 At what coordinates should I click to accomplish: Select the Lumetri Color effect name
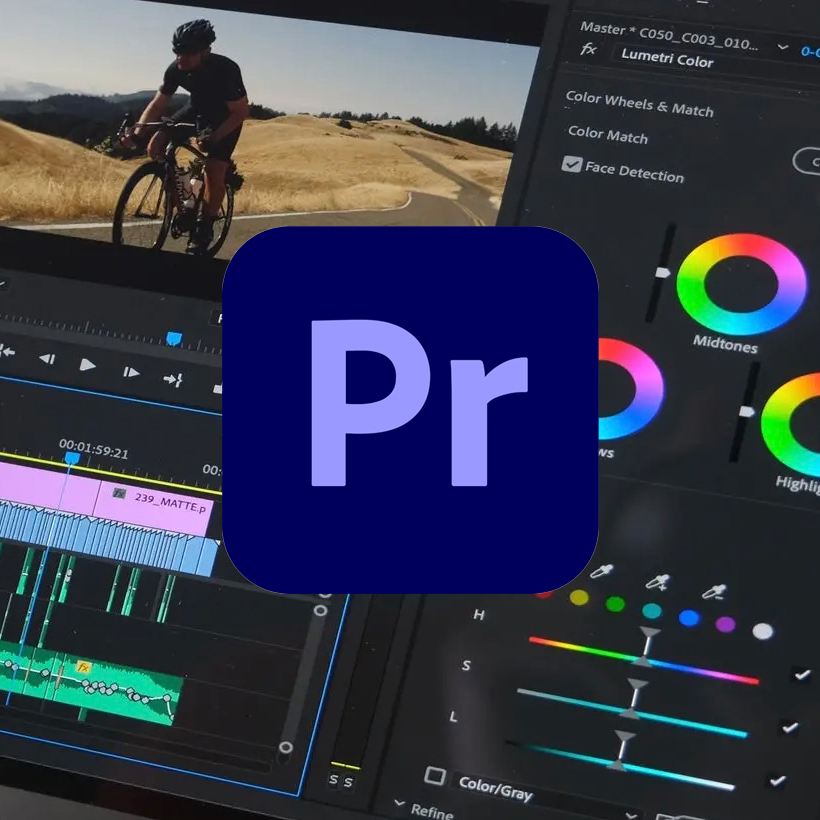(x=666, y=60)
